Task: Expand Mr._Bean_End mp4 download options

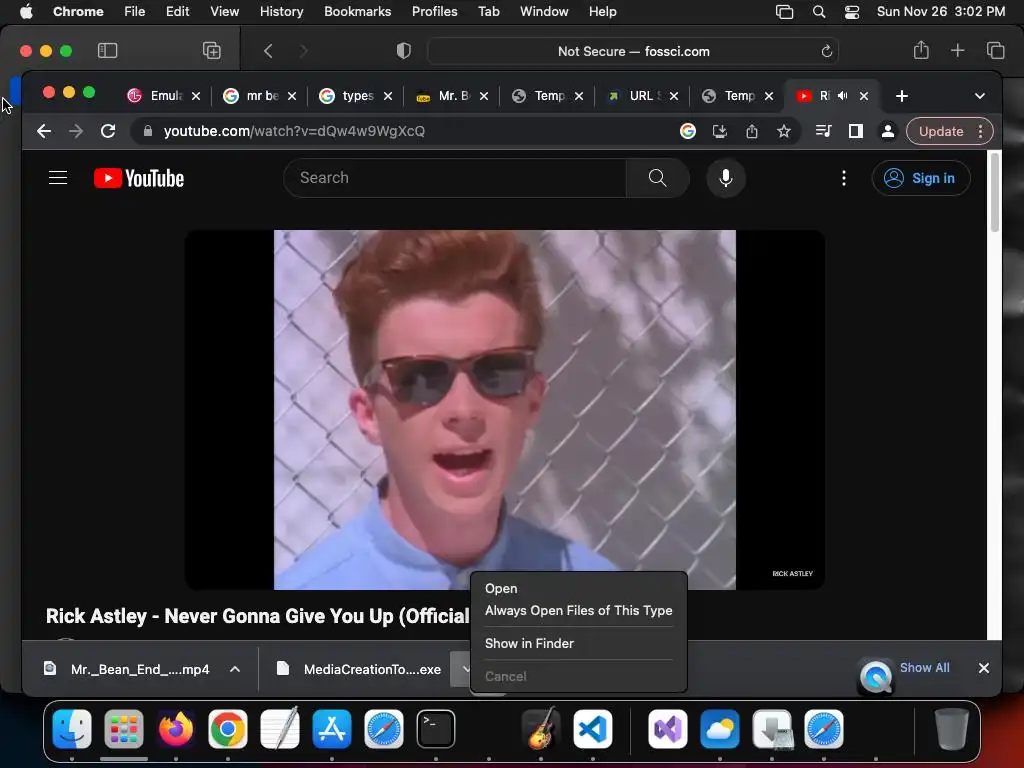Action: (x=235, y=669)
